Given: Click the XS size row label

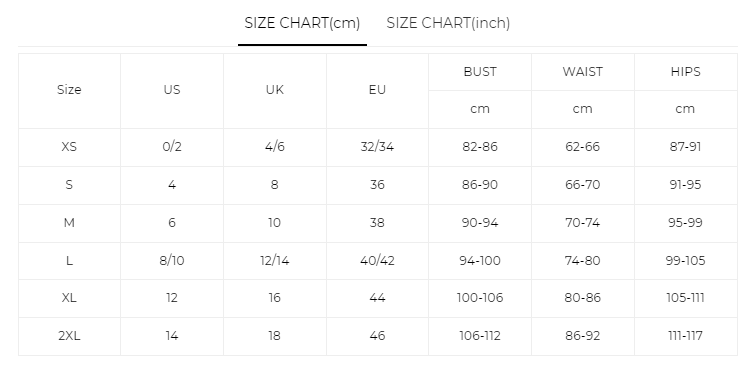Looking at the screenshot, I should coord(69,147).
